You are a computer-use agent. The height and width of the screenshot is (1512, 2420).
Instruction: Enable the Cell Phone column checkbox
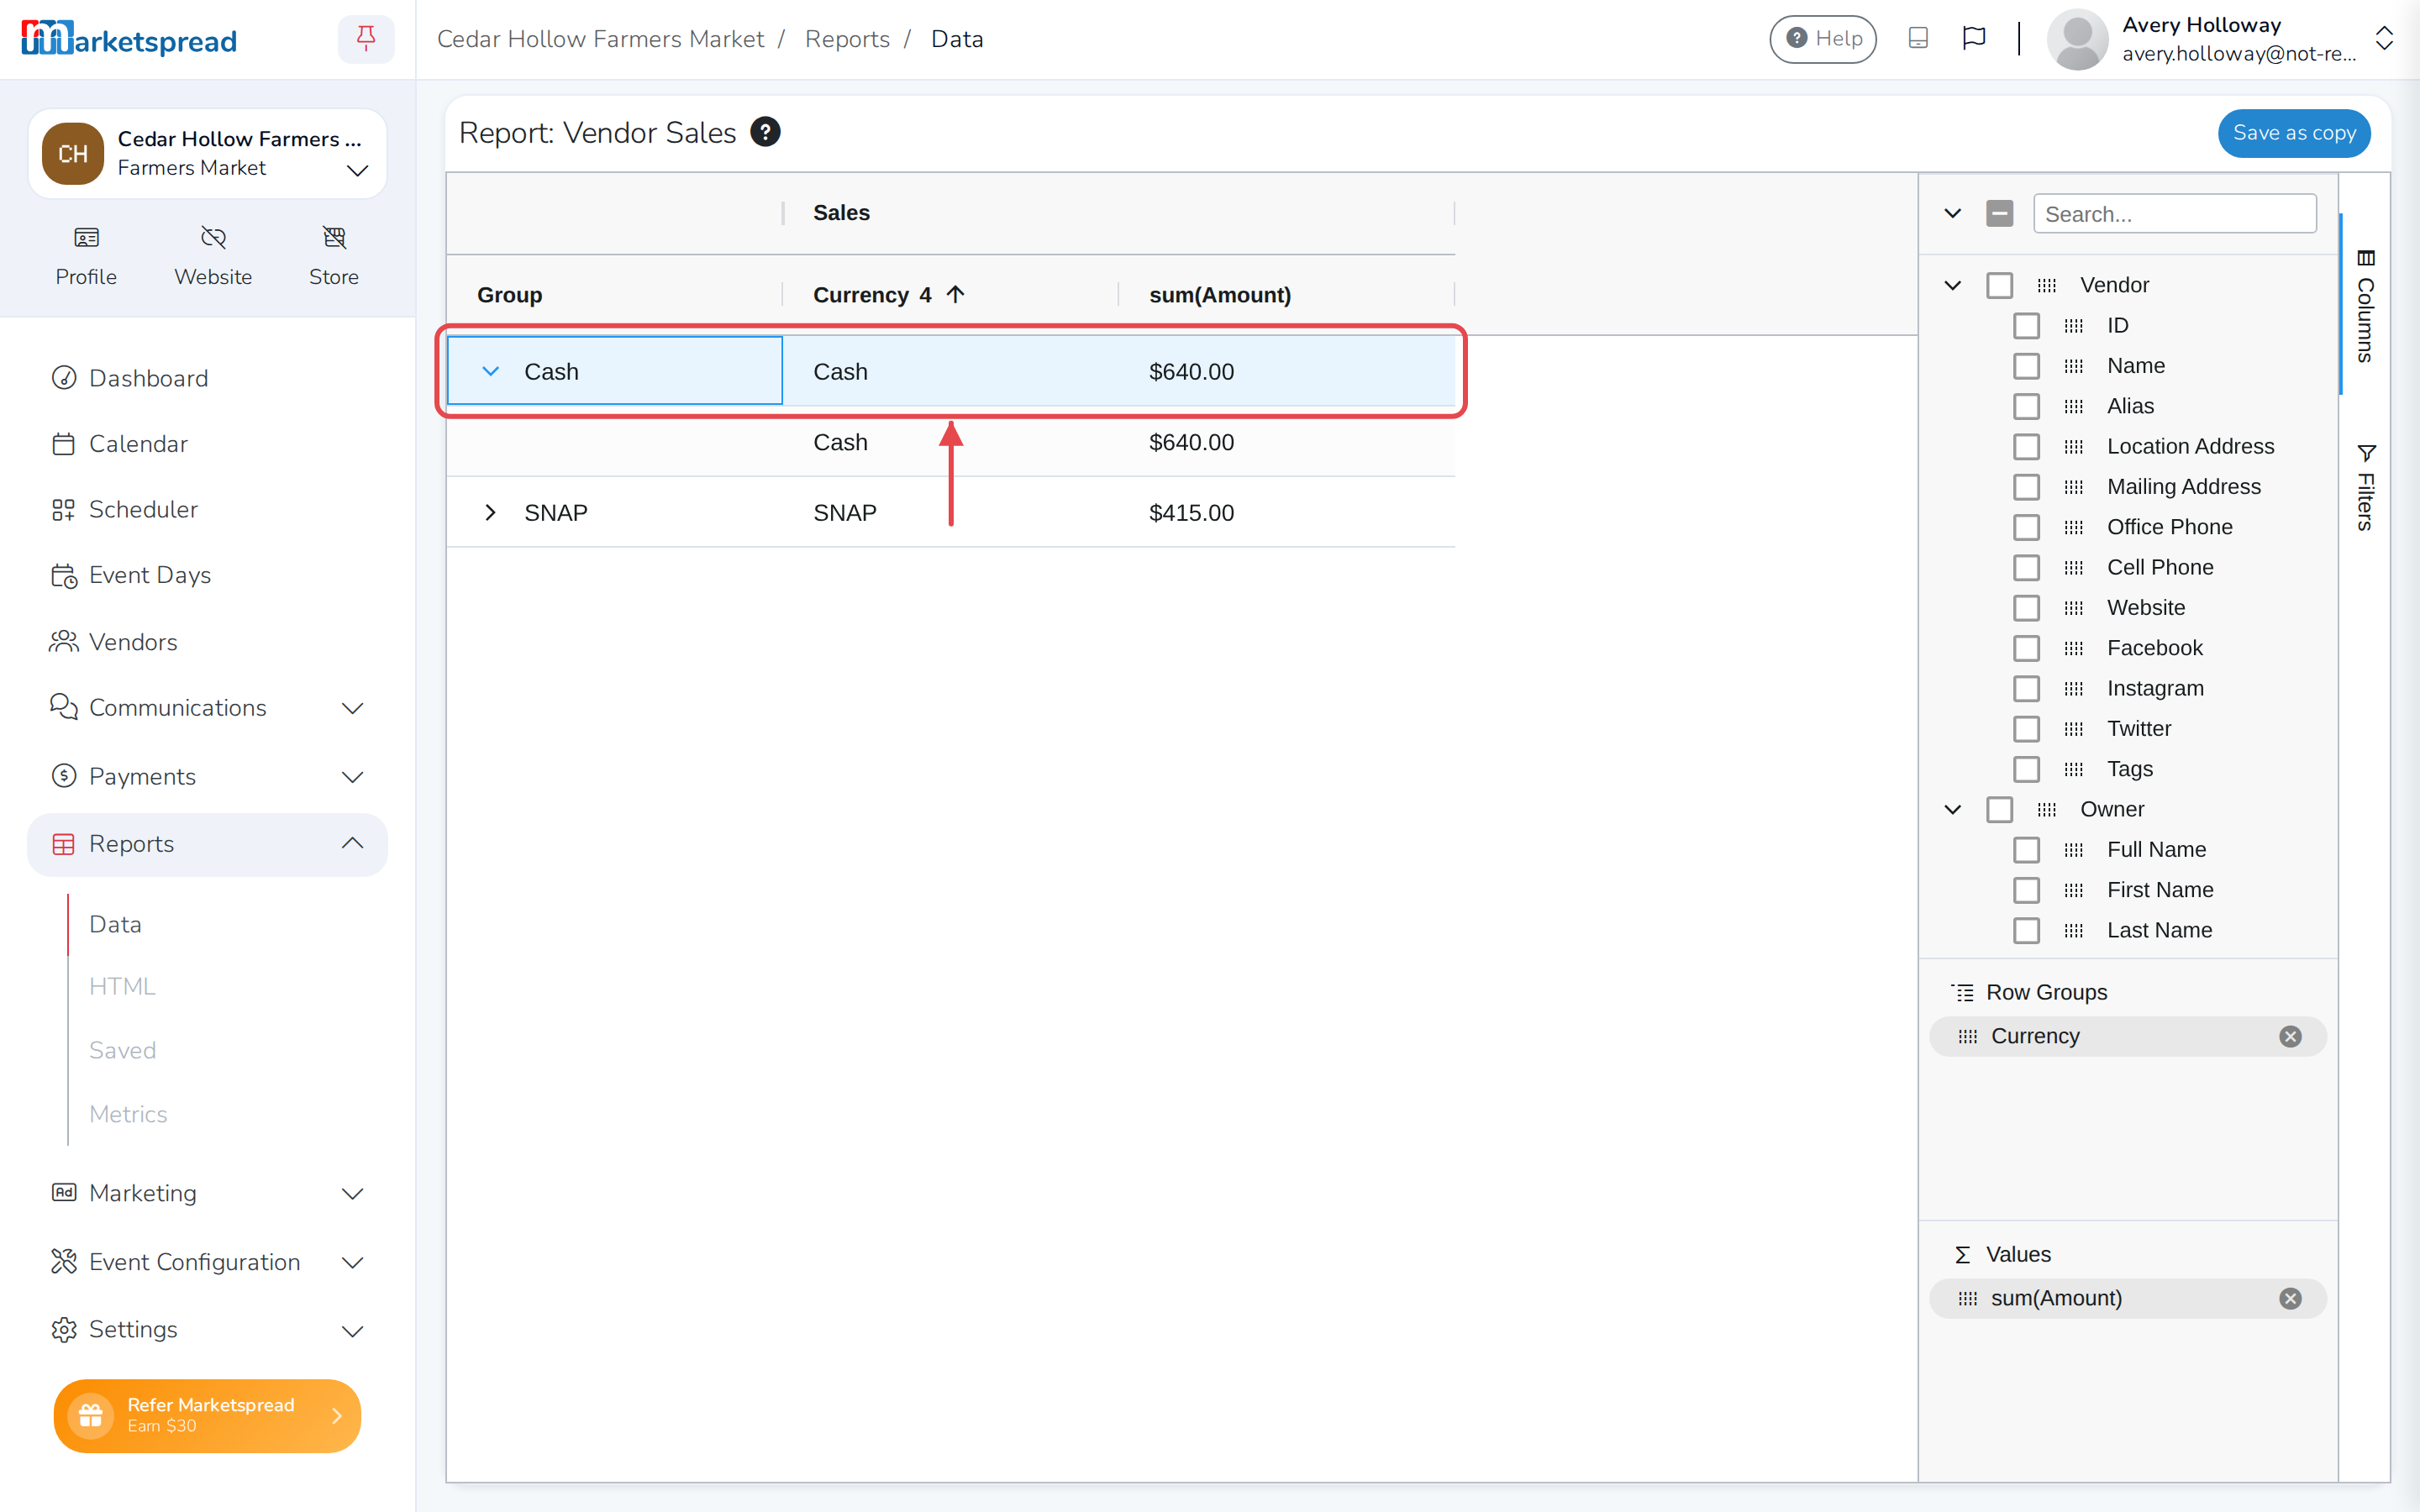(2026, 567)
